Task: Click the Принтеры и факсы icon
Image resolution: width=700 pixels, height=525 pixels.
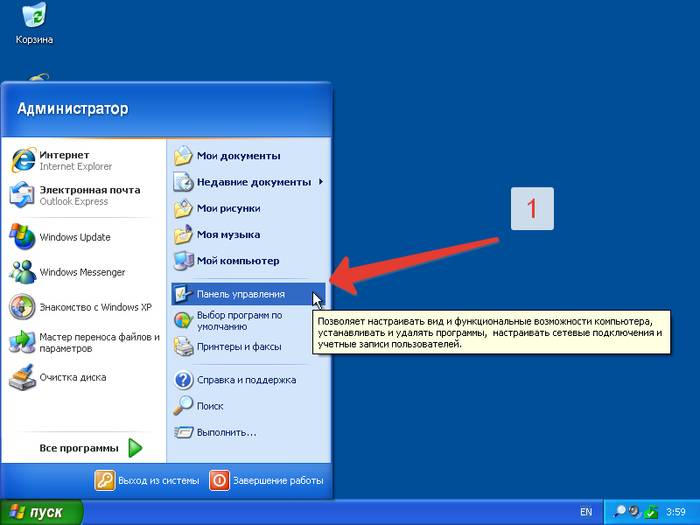Action: (x=183, y=347)
